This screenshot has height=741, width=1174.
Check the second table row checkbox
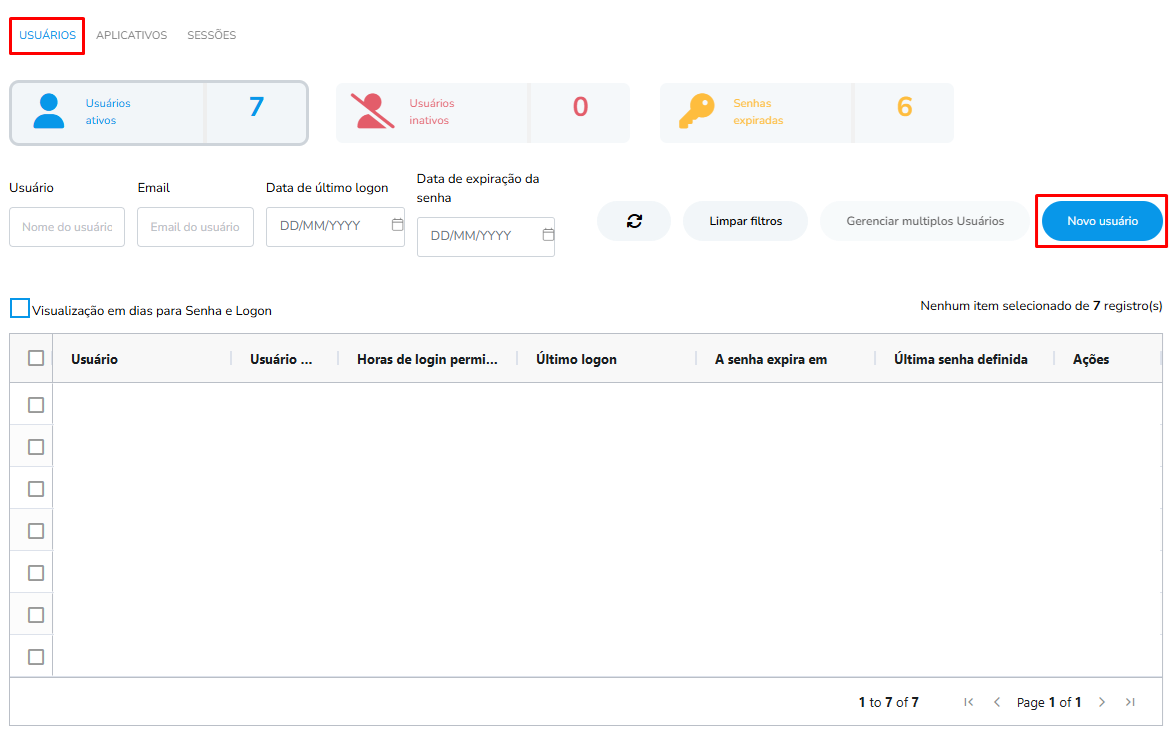point(36,446)
